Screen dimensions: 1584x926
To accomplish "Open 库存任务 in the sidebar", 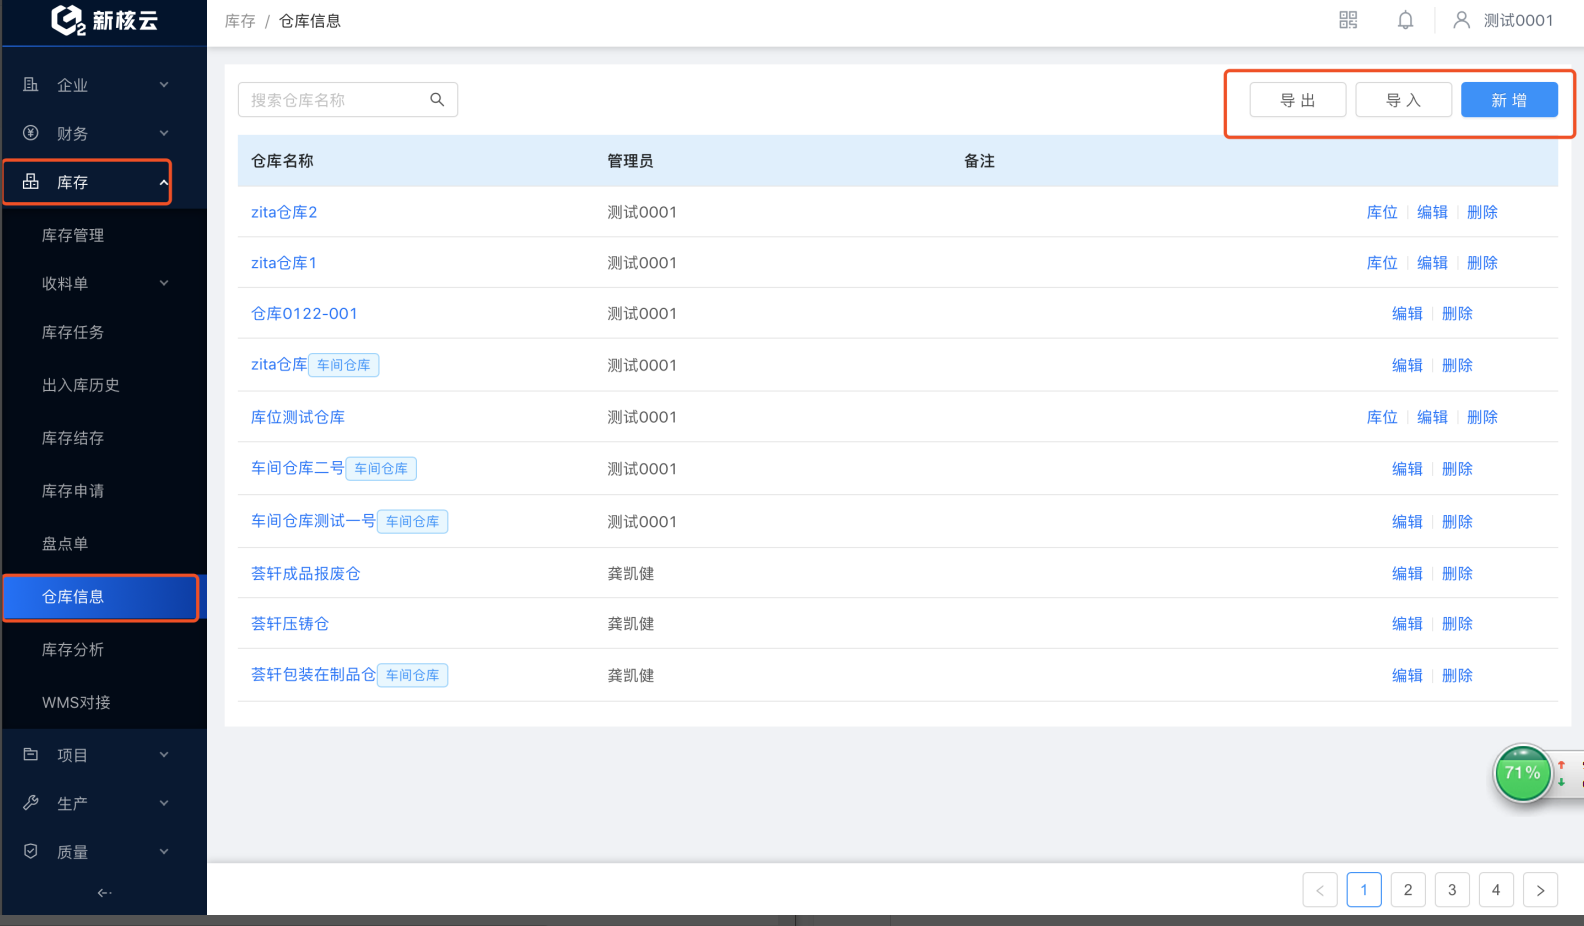I will pos(73,332).
